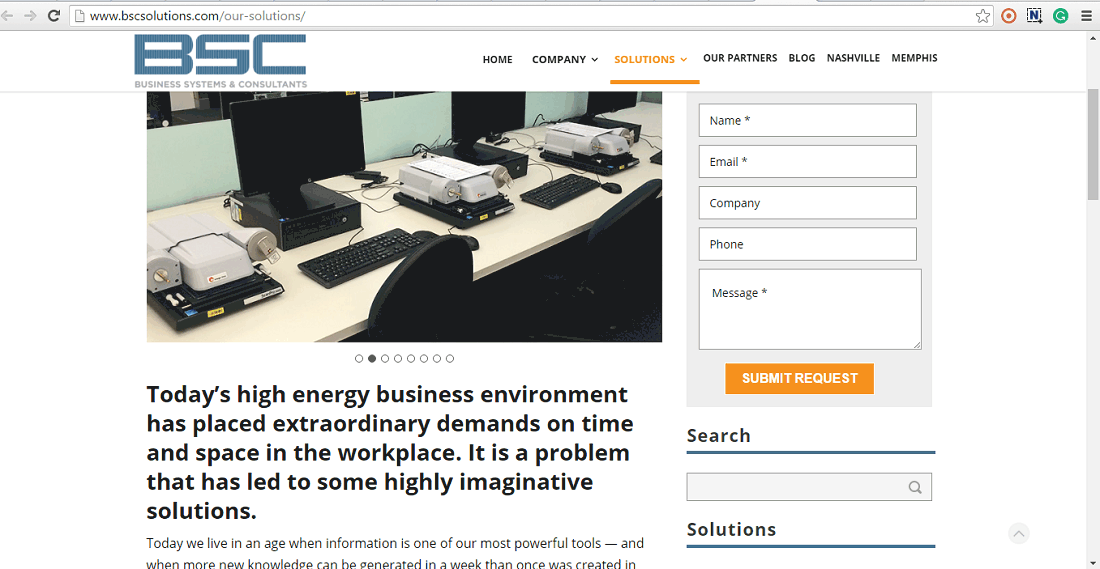Click the browser reload button

click(x=54, y=16)
